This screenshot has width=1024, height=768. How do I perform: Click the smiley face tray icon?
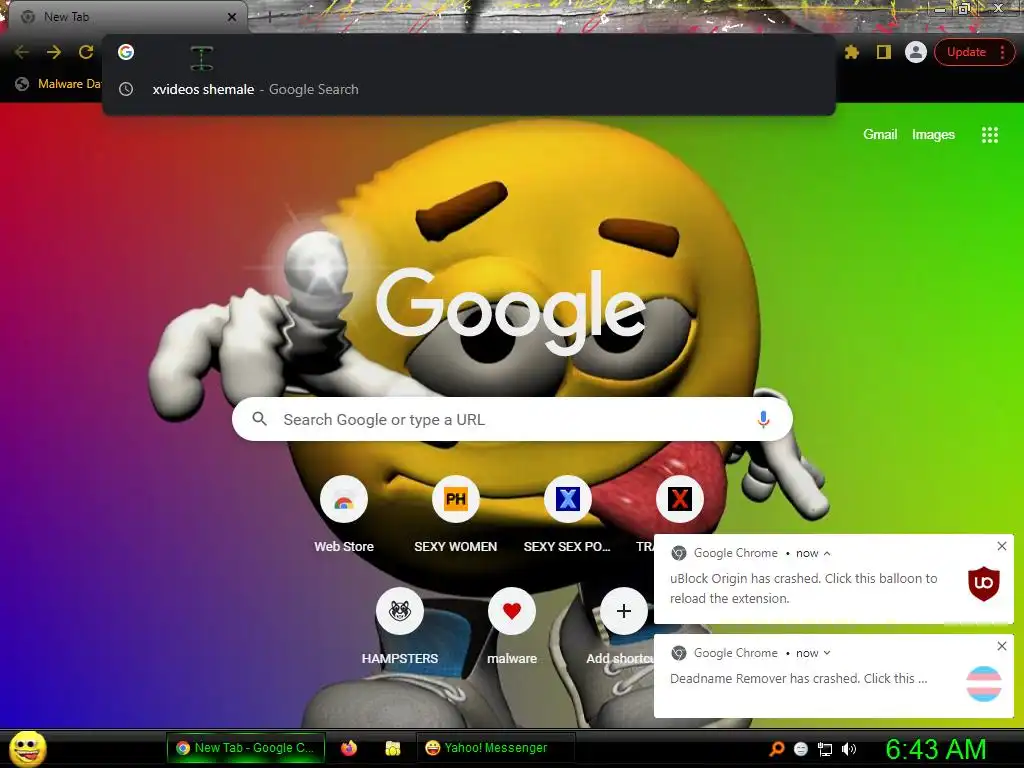coord(801,749)
